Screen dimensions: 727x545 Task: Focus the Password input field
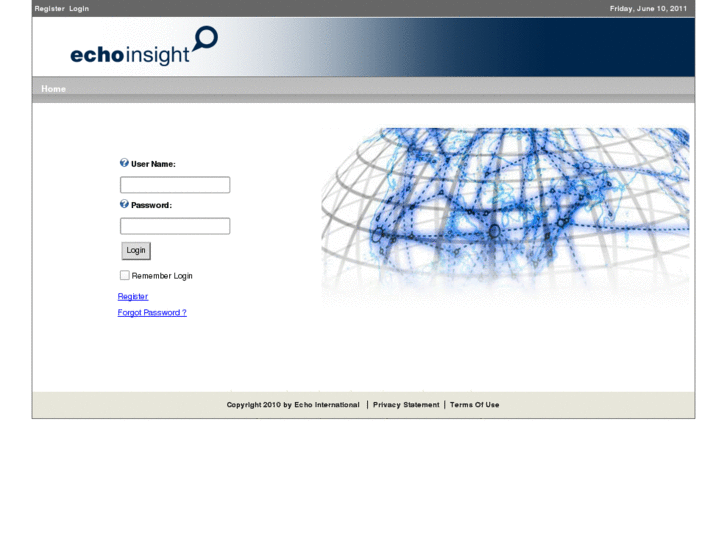point(175,226)
